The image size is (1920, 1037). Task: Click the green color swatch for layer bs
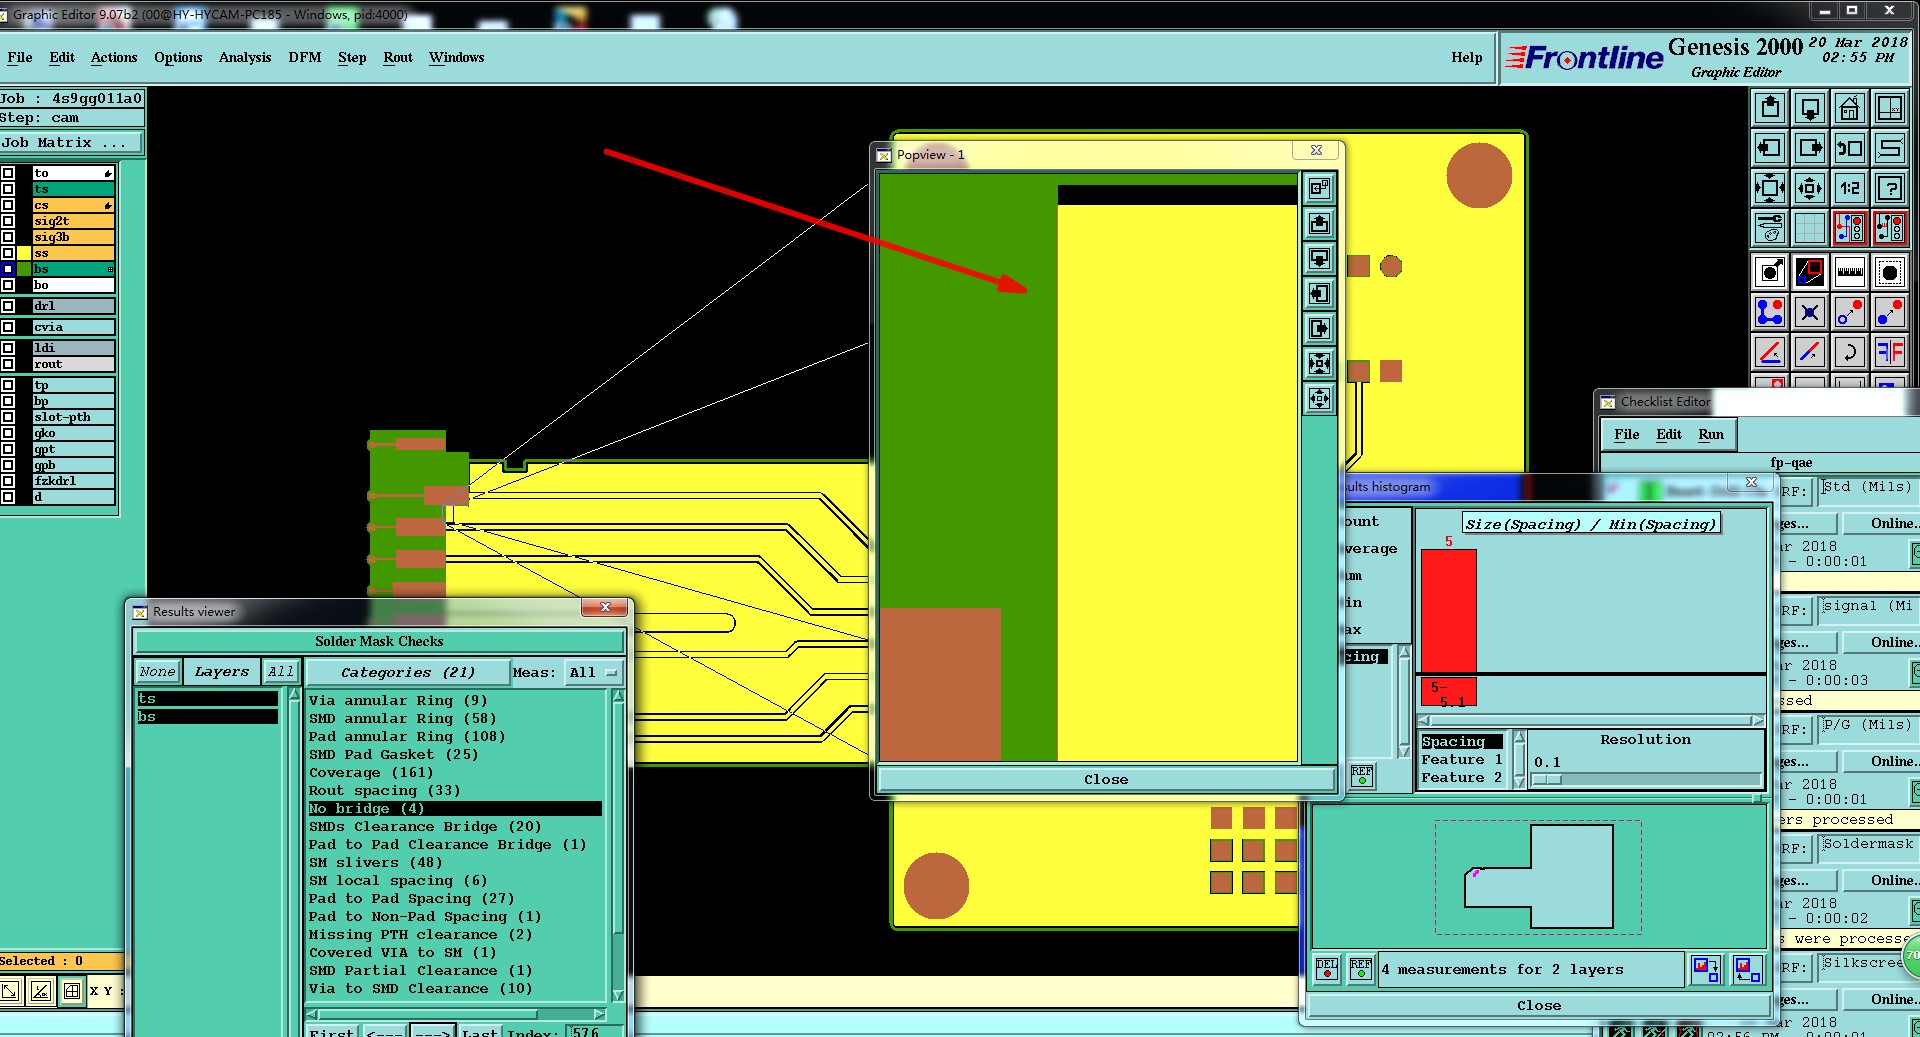[25, 269]
